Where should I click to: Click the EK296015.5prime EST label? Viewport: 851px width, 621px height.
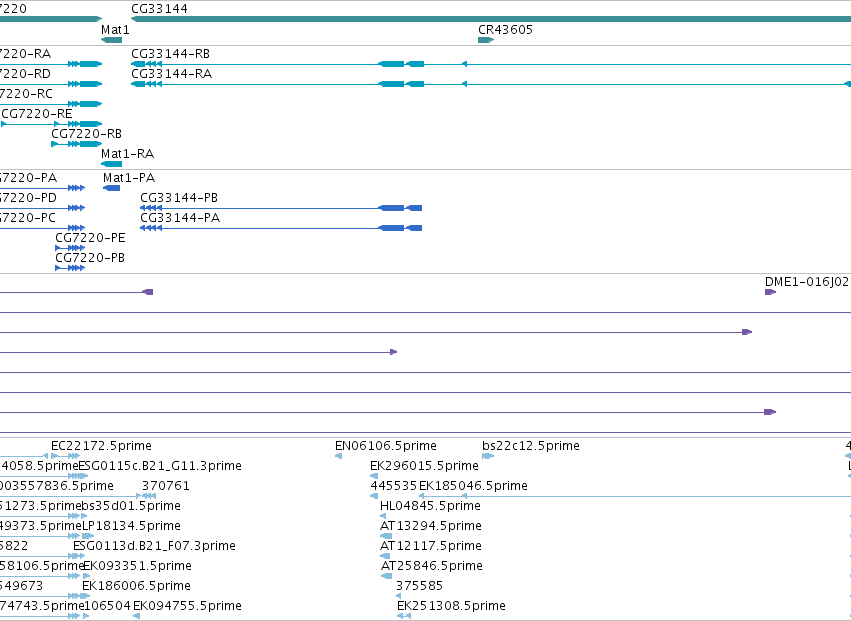(424, 466)
